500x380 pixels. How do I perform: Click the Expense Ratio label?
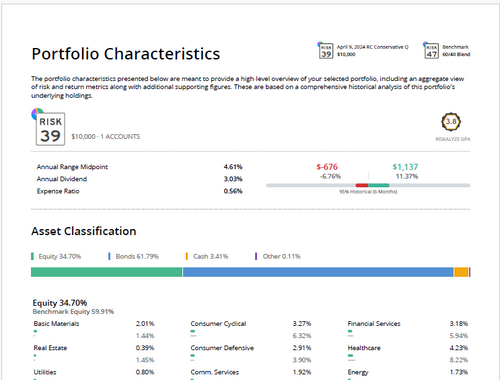click(58, 191)
